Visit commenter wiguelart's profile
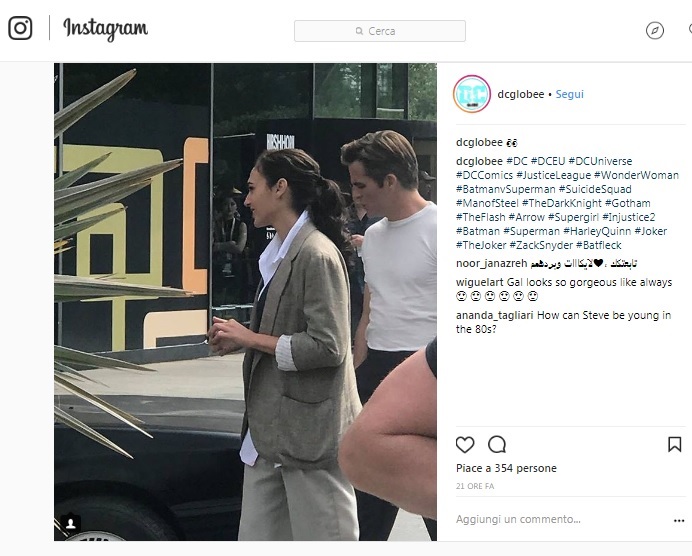The image size is (692, 556). [479, 282]
